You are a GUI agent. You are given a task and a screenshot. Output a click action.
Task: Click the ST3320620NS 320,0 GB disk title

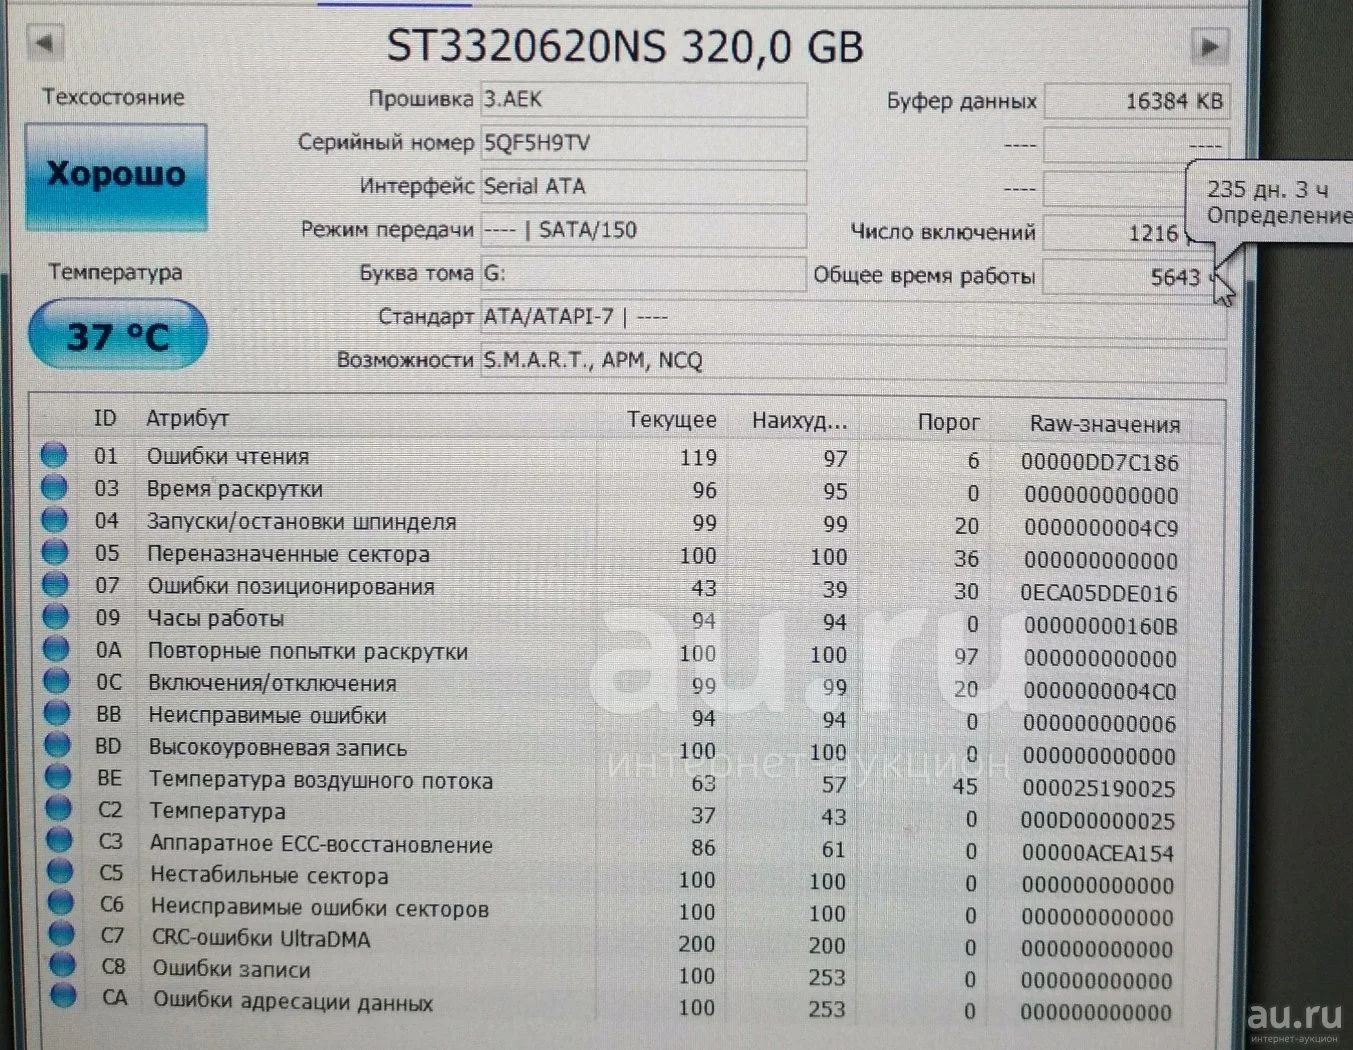624,46
